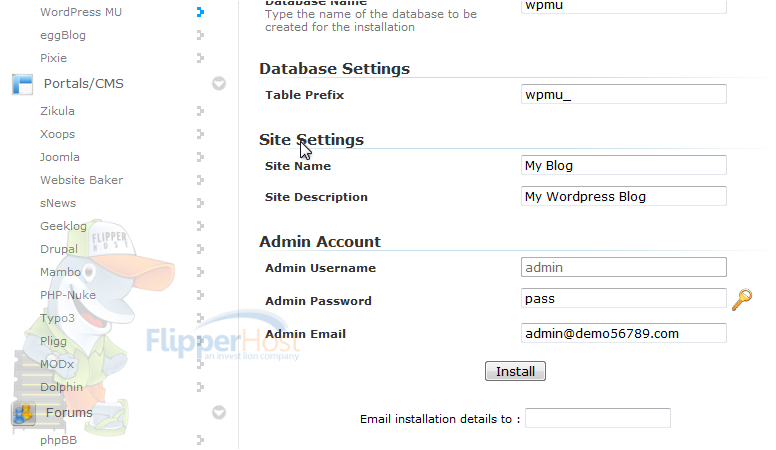Open Drupal installer entry
776x450 pixels.
coord(59,249)
